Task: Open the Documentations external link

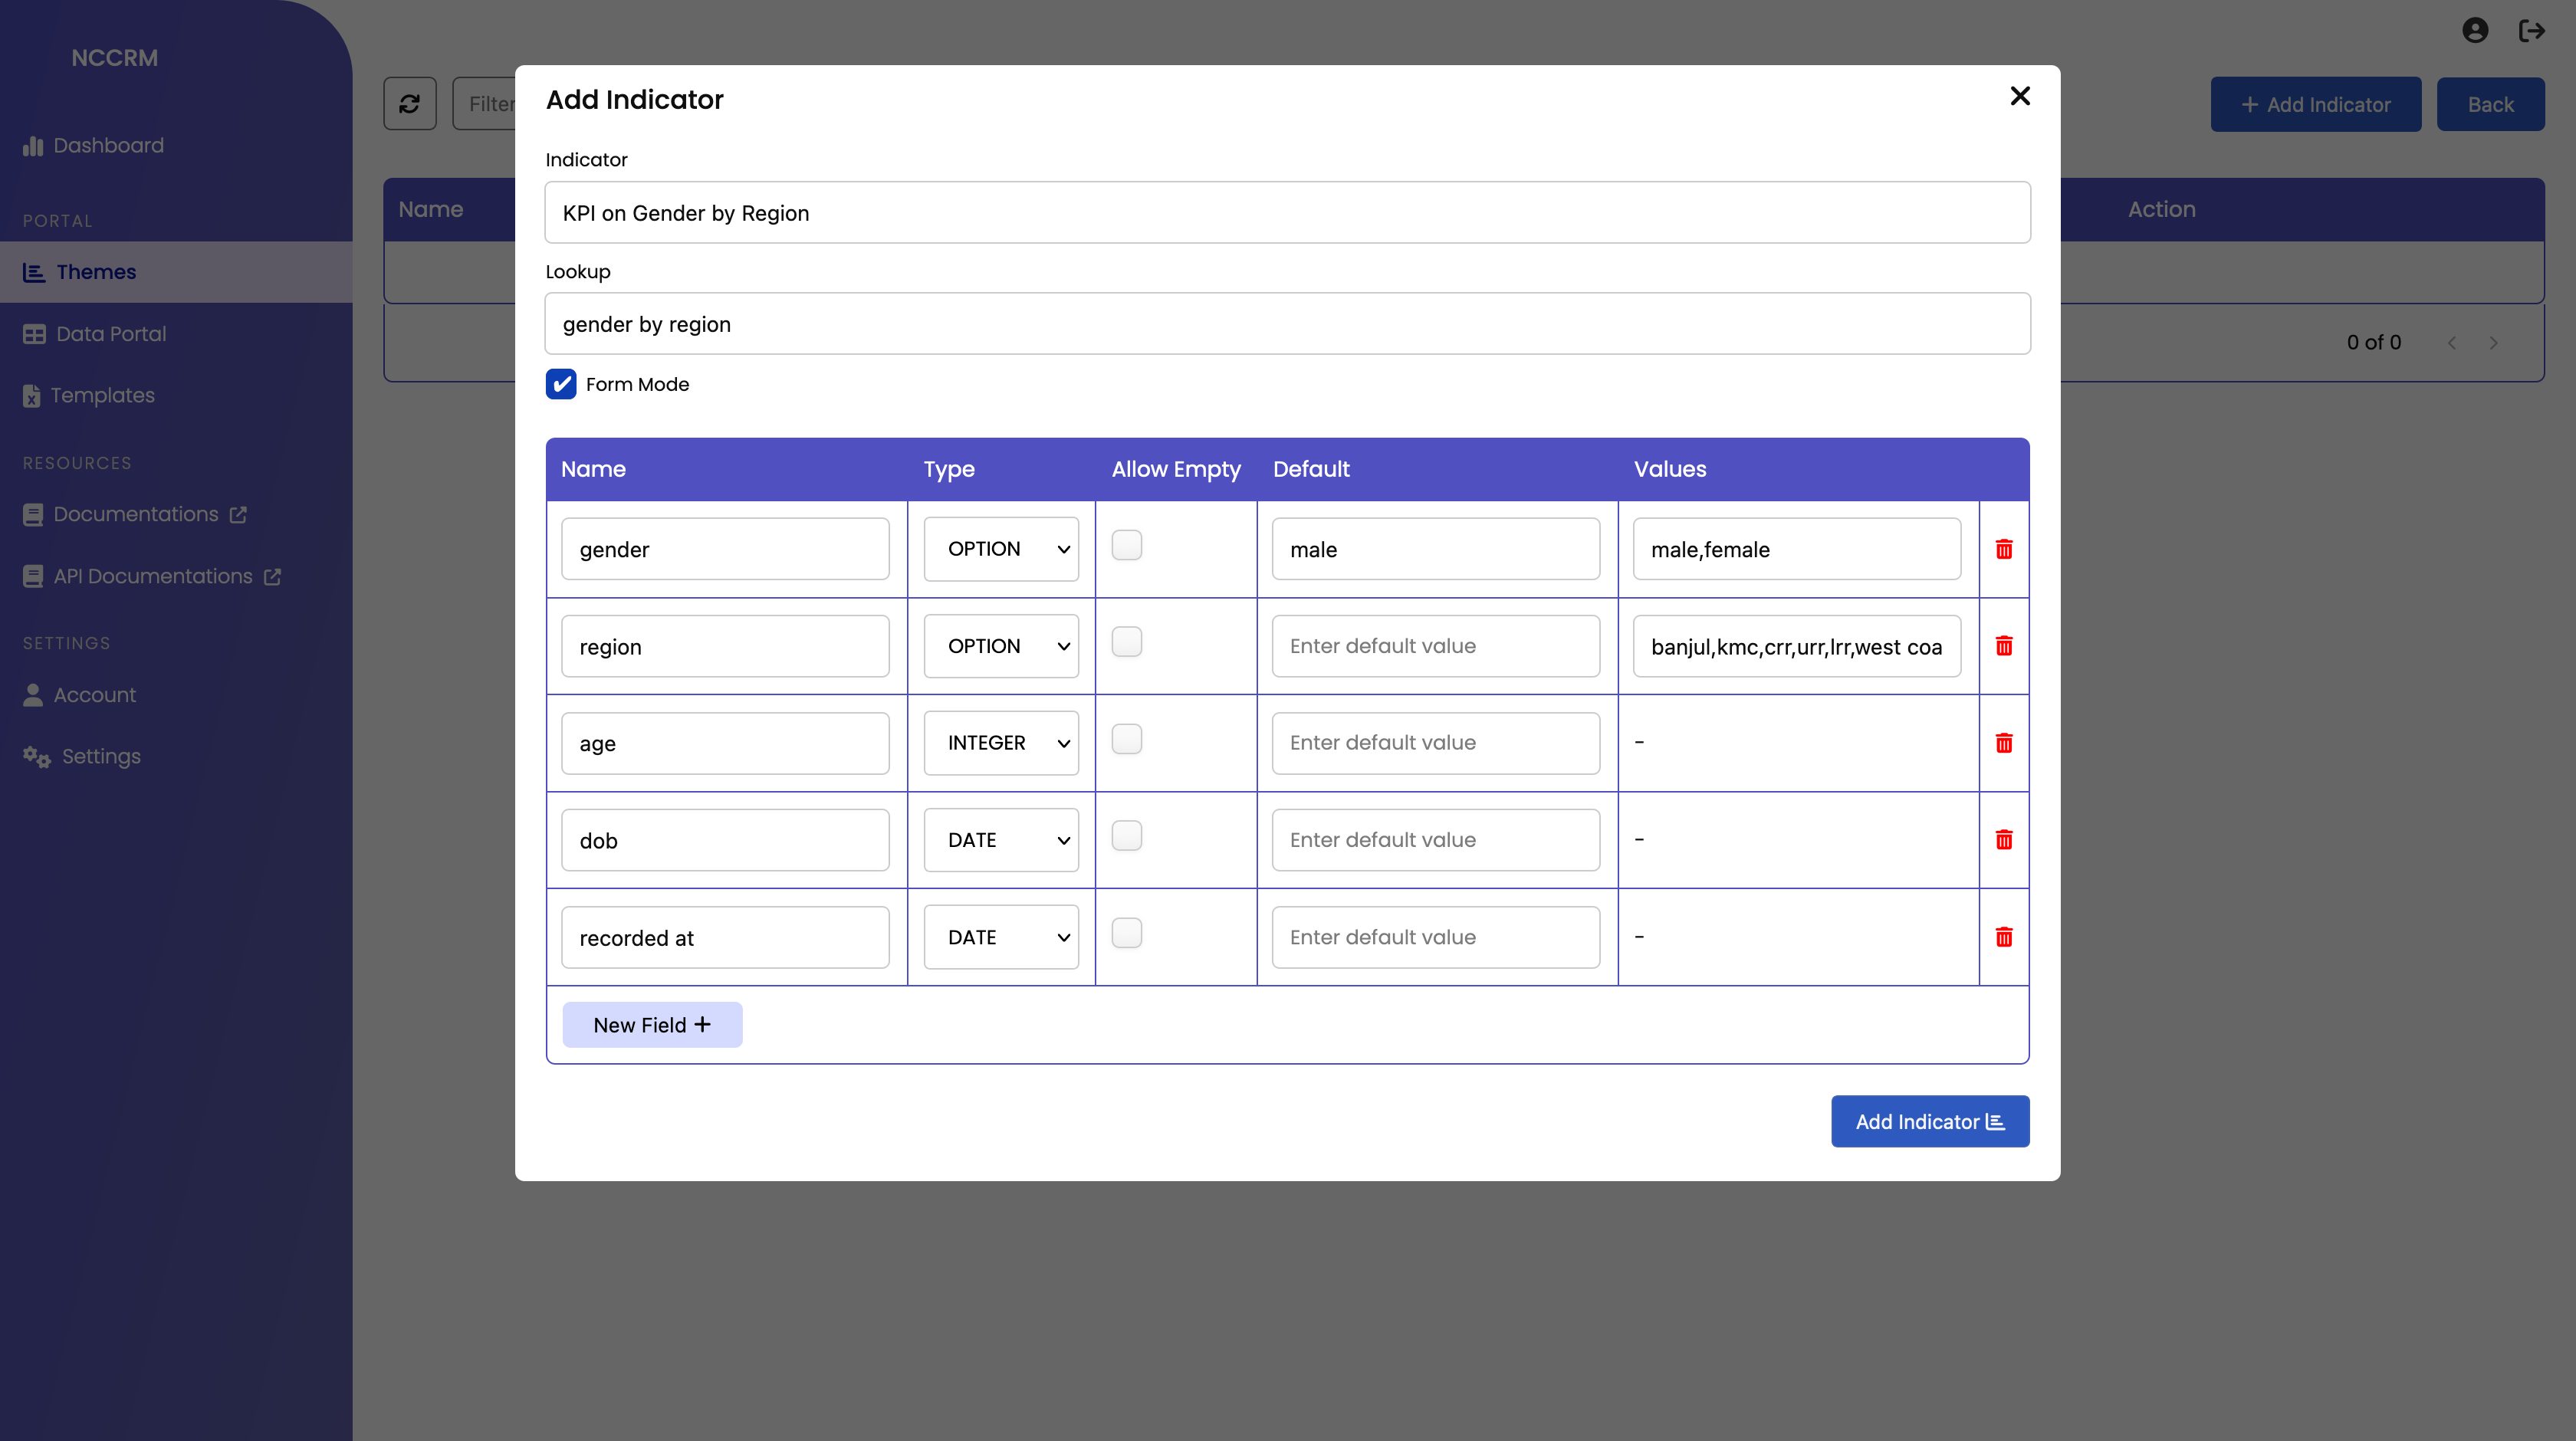Action: pos(135,515)
